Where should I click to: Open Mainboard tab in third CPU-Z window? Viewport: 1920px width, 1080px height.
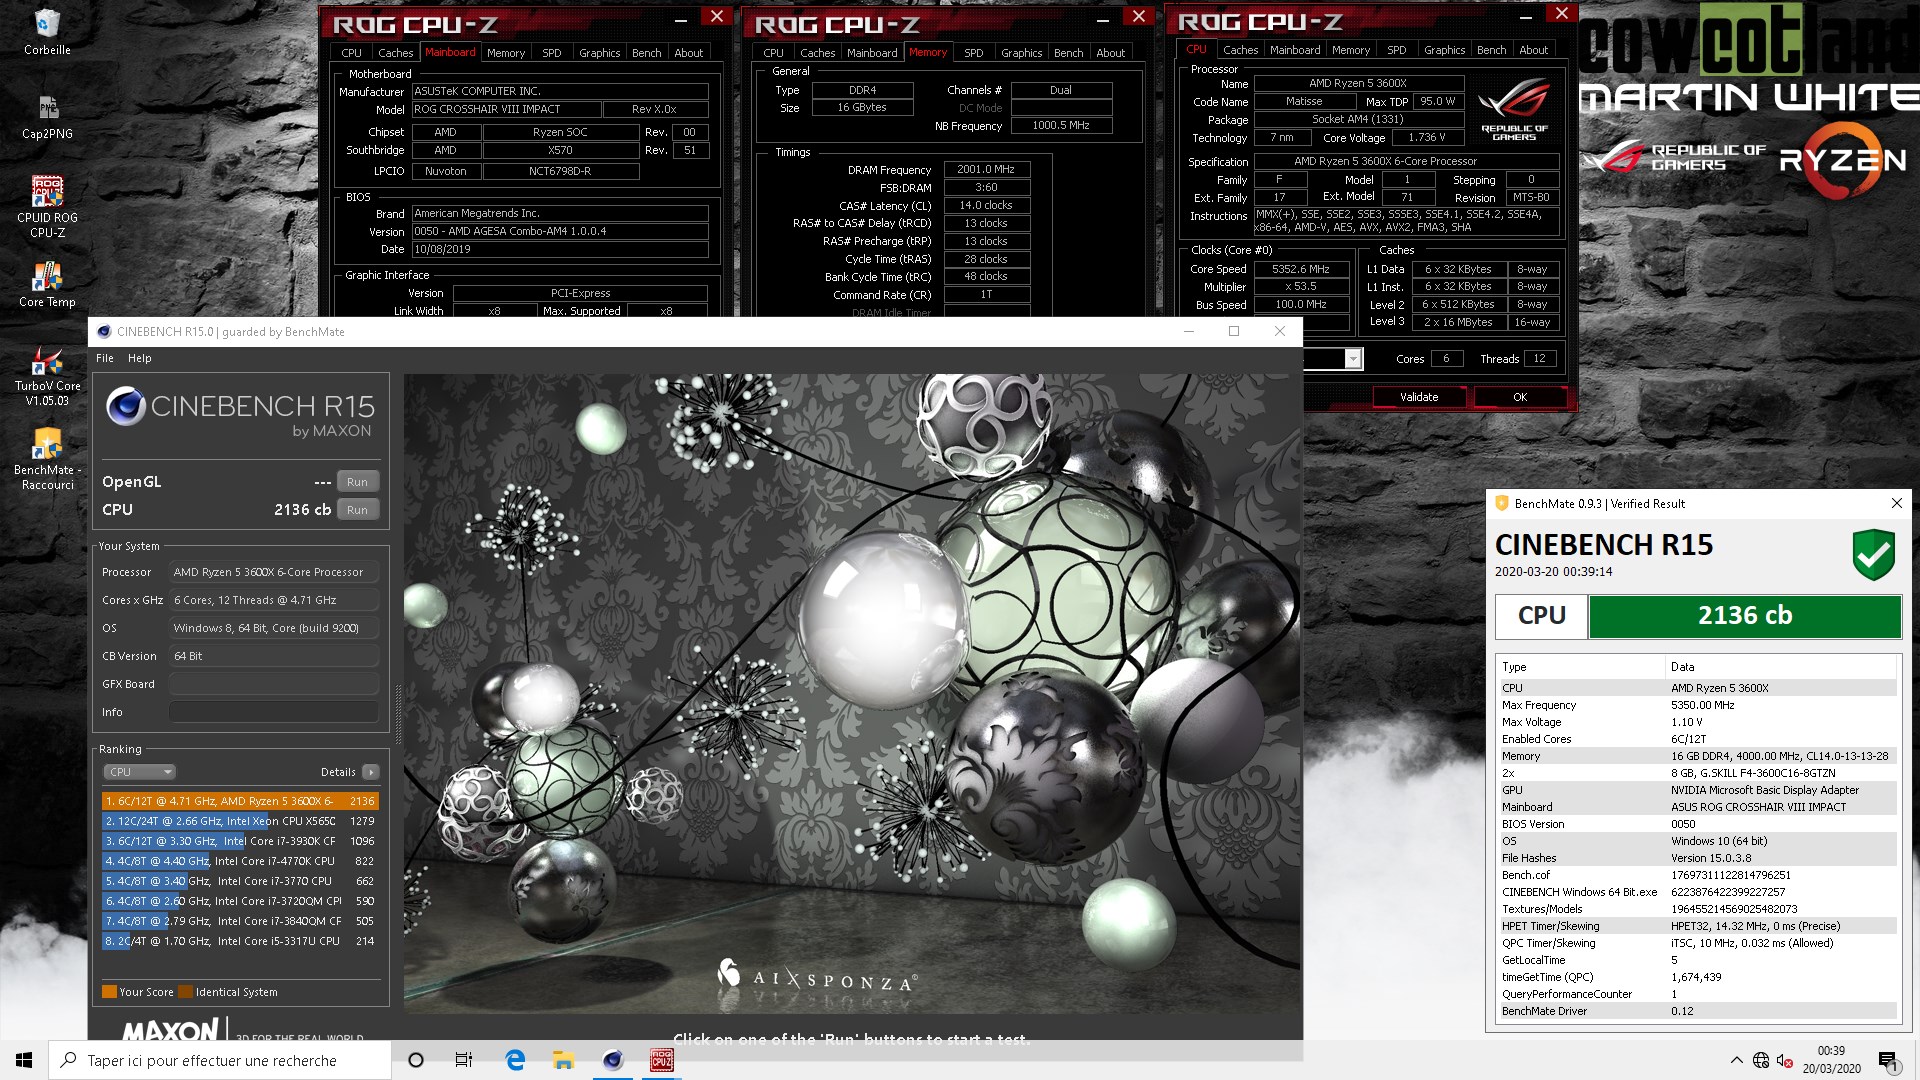[1295, 49]
